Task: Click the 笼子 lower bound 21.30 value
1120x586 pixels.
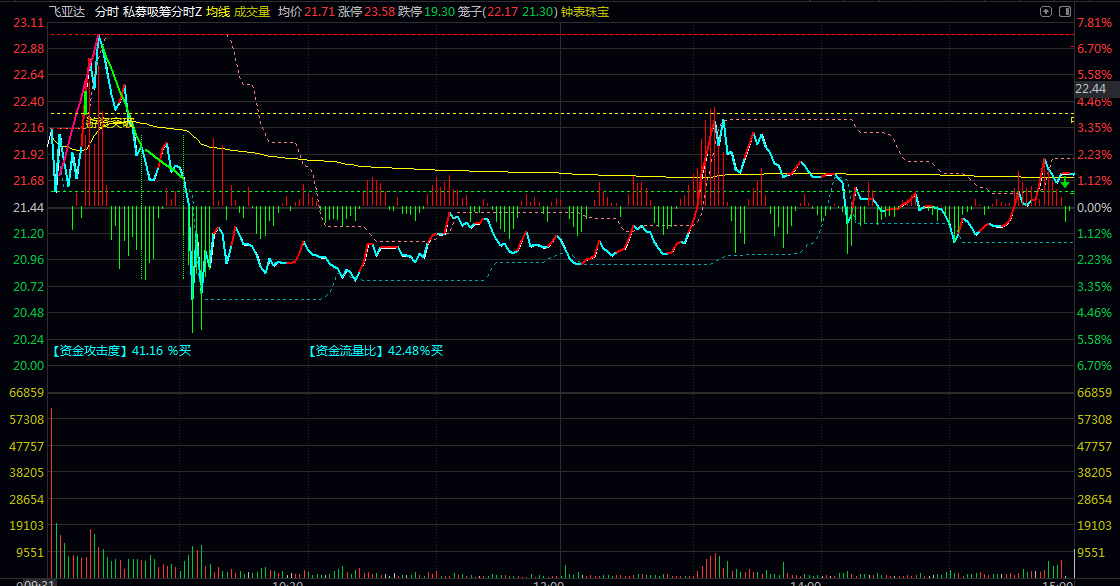Action: click(x=537, y=11)
